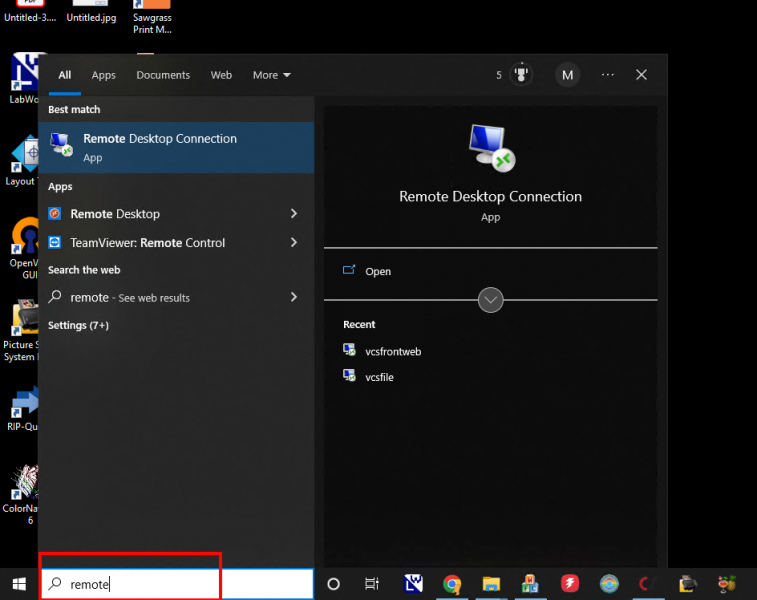Click Open for Remote Desktop Connection

pos(378,271)
